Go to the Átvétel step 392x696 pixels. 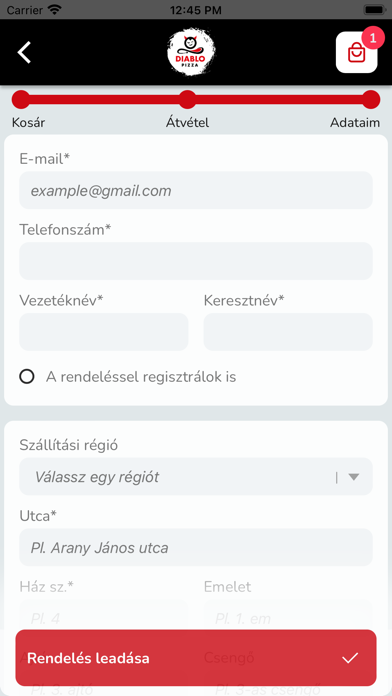click(x=187, y=123)
